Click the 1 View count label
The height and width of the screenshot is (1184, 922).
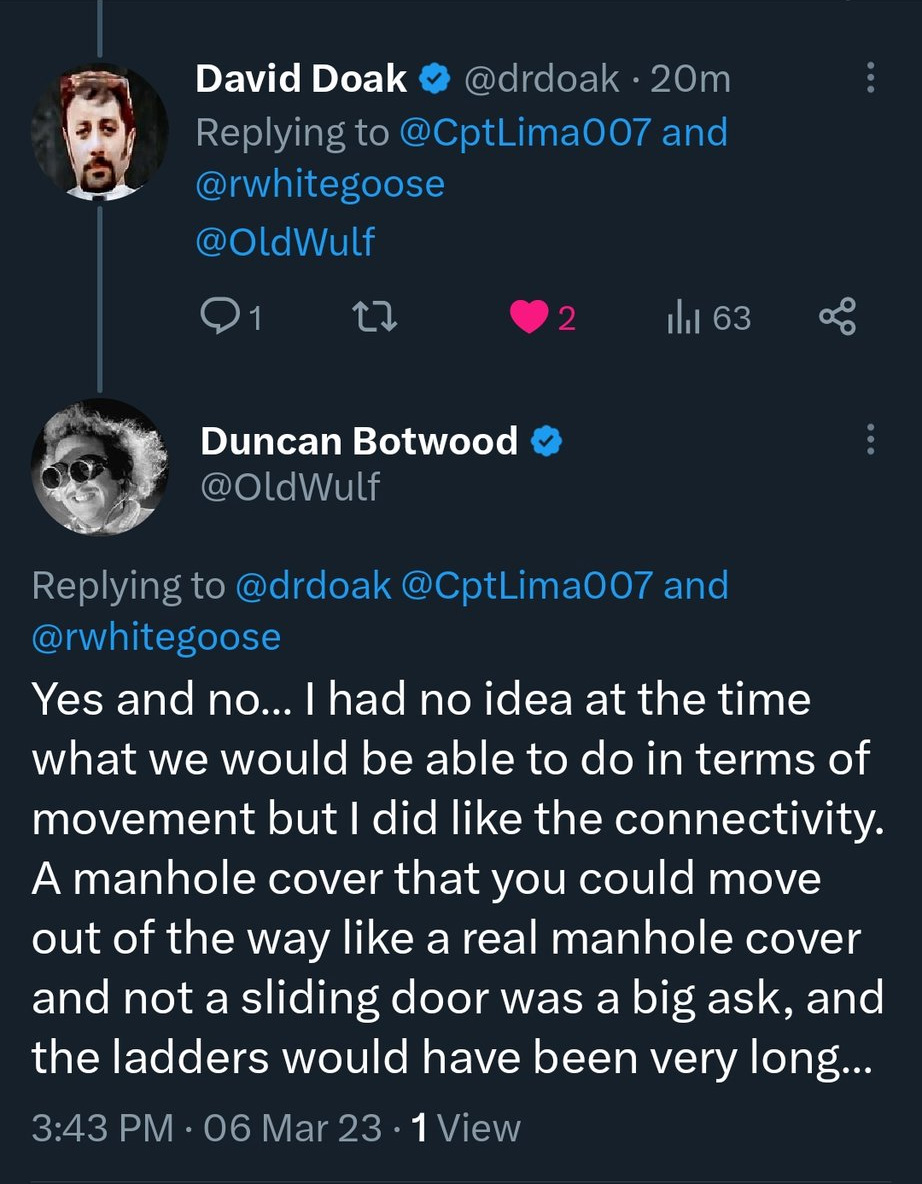tap(465, 1128)
